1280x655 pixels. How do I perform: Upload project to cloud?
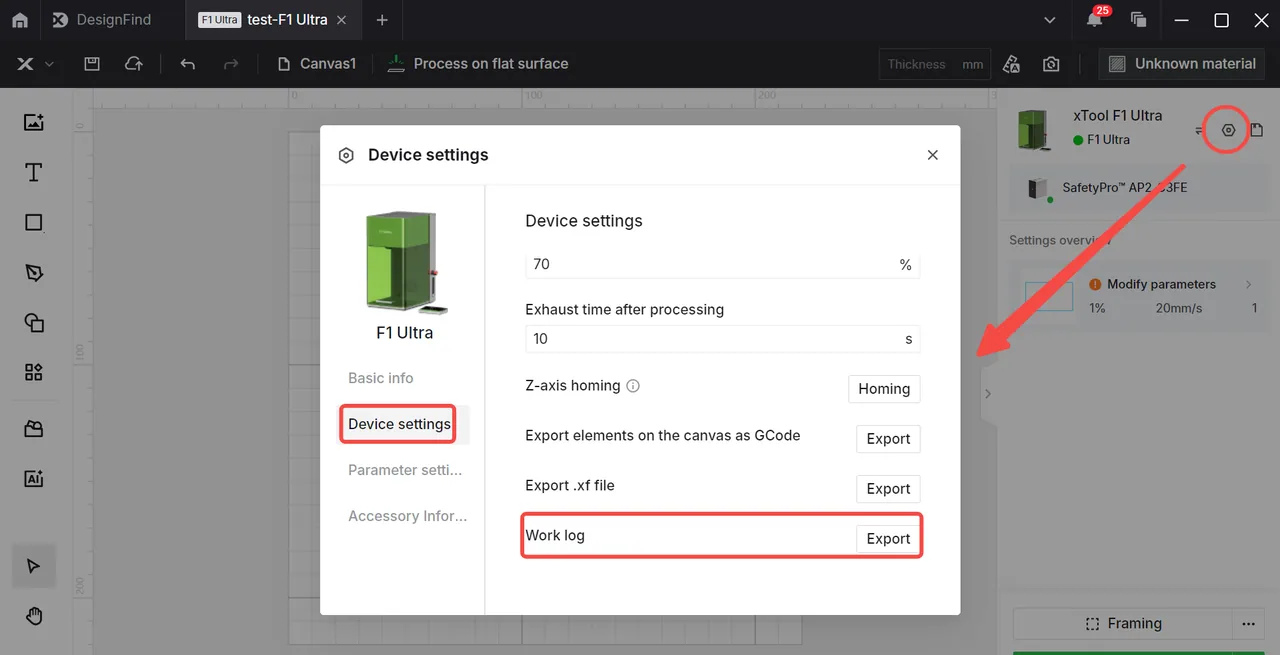(x=133, y=64)
